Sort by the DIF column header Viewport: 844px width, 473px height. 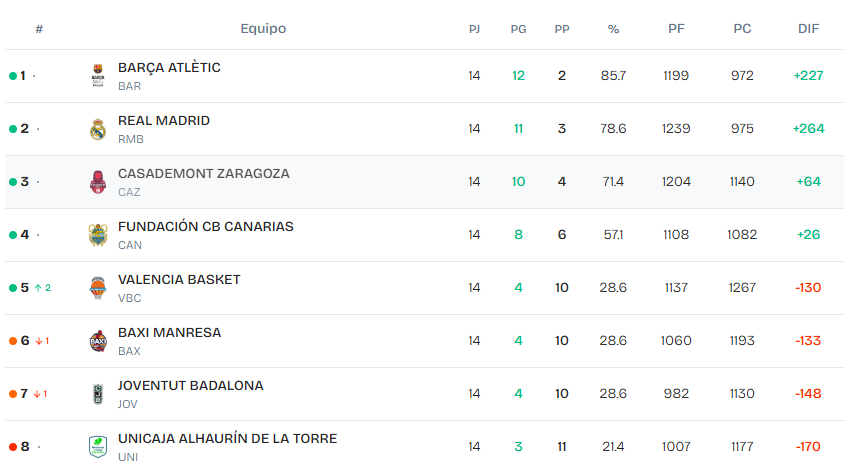808,29
